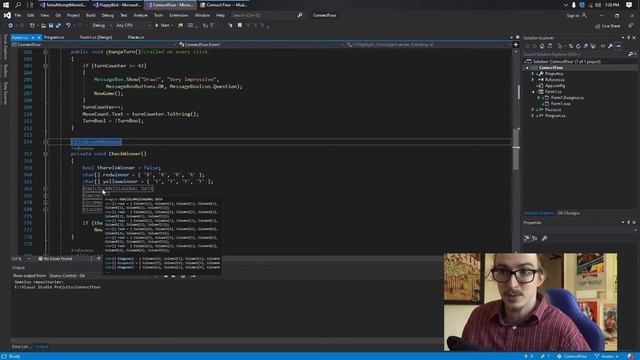Click the taskbar search magnifier icon
This screenshot has height=360, width=640.
click(18, 5)
